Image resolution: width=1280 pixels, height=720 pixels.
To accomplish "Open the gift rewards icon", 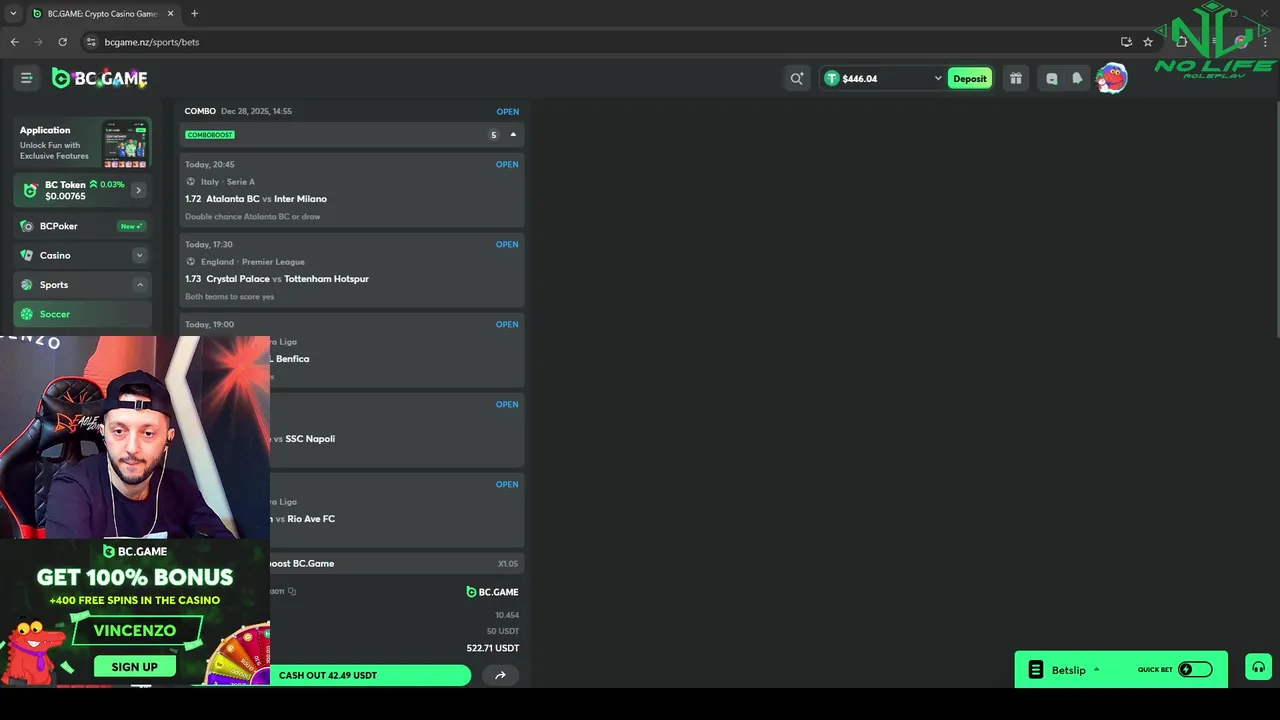I will [x=1016, y=78].
